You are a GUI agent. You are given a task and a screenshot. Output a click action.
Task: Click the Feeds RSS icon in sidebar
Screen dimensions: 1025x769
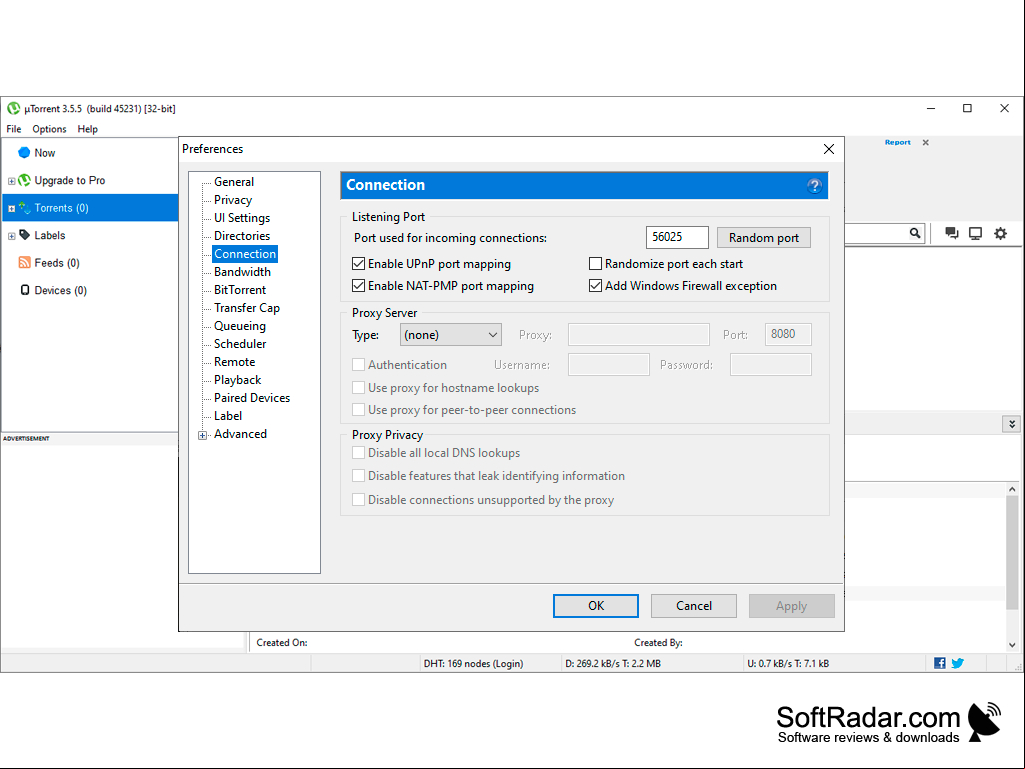[x=24, y=262]
